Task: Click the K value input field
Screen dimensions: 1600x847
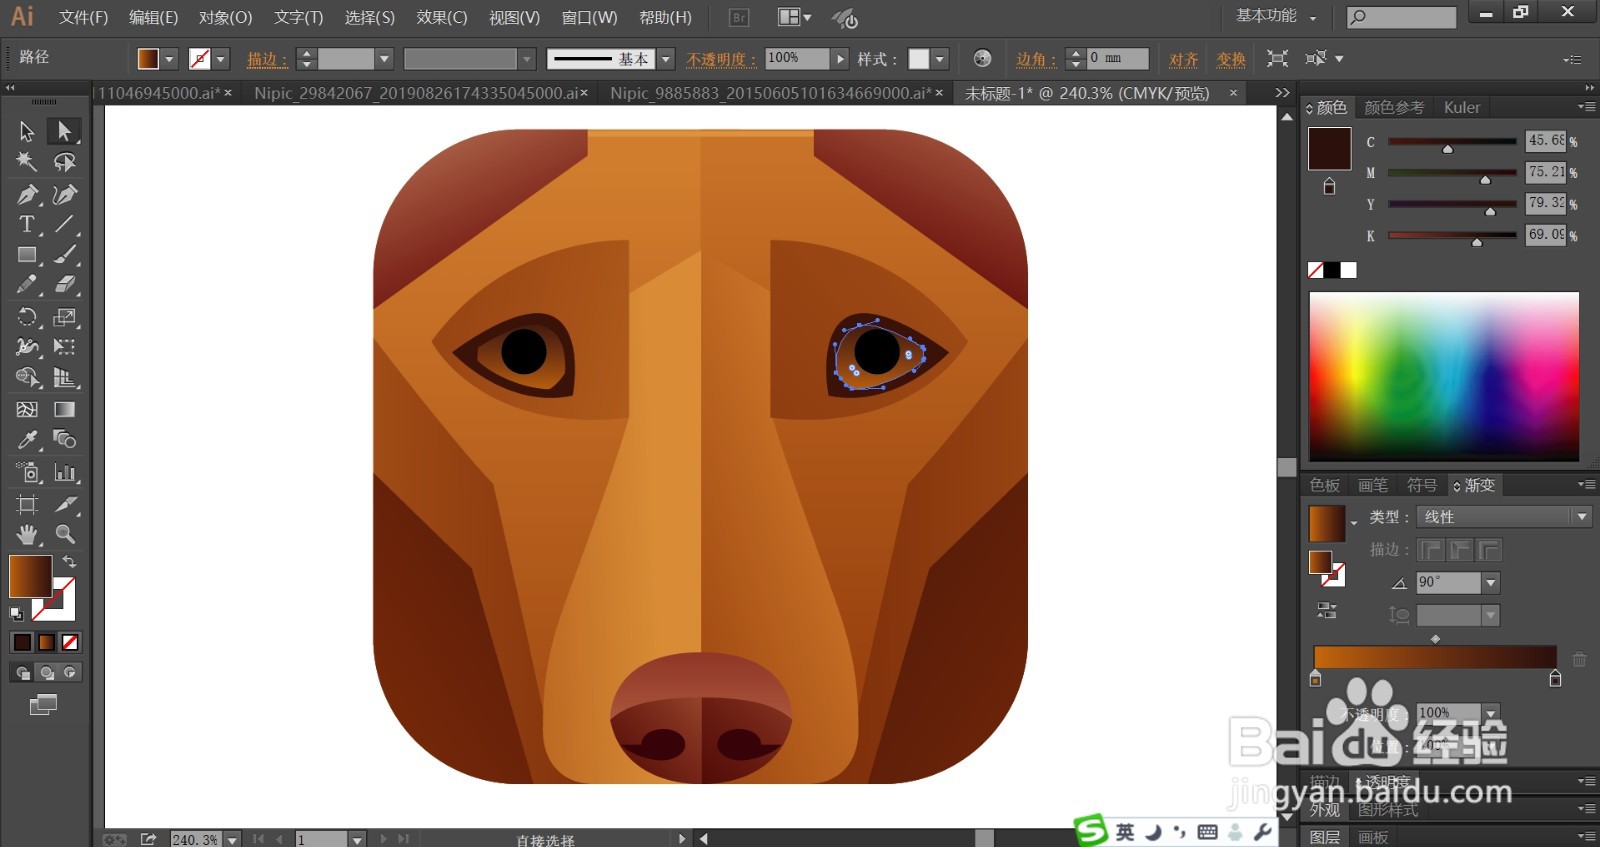Action: 1546,235
